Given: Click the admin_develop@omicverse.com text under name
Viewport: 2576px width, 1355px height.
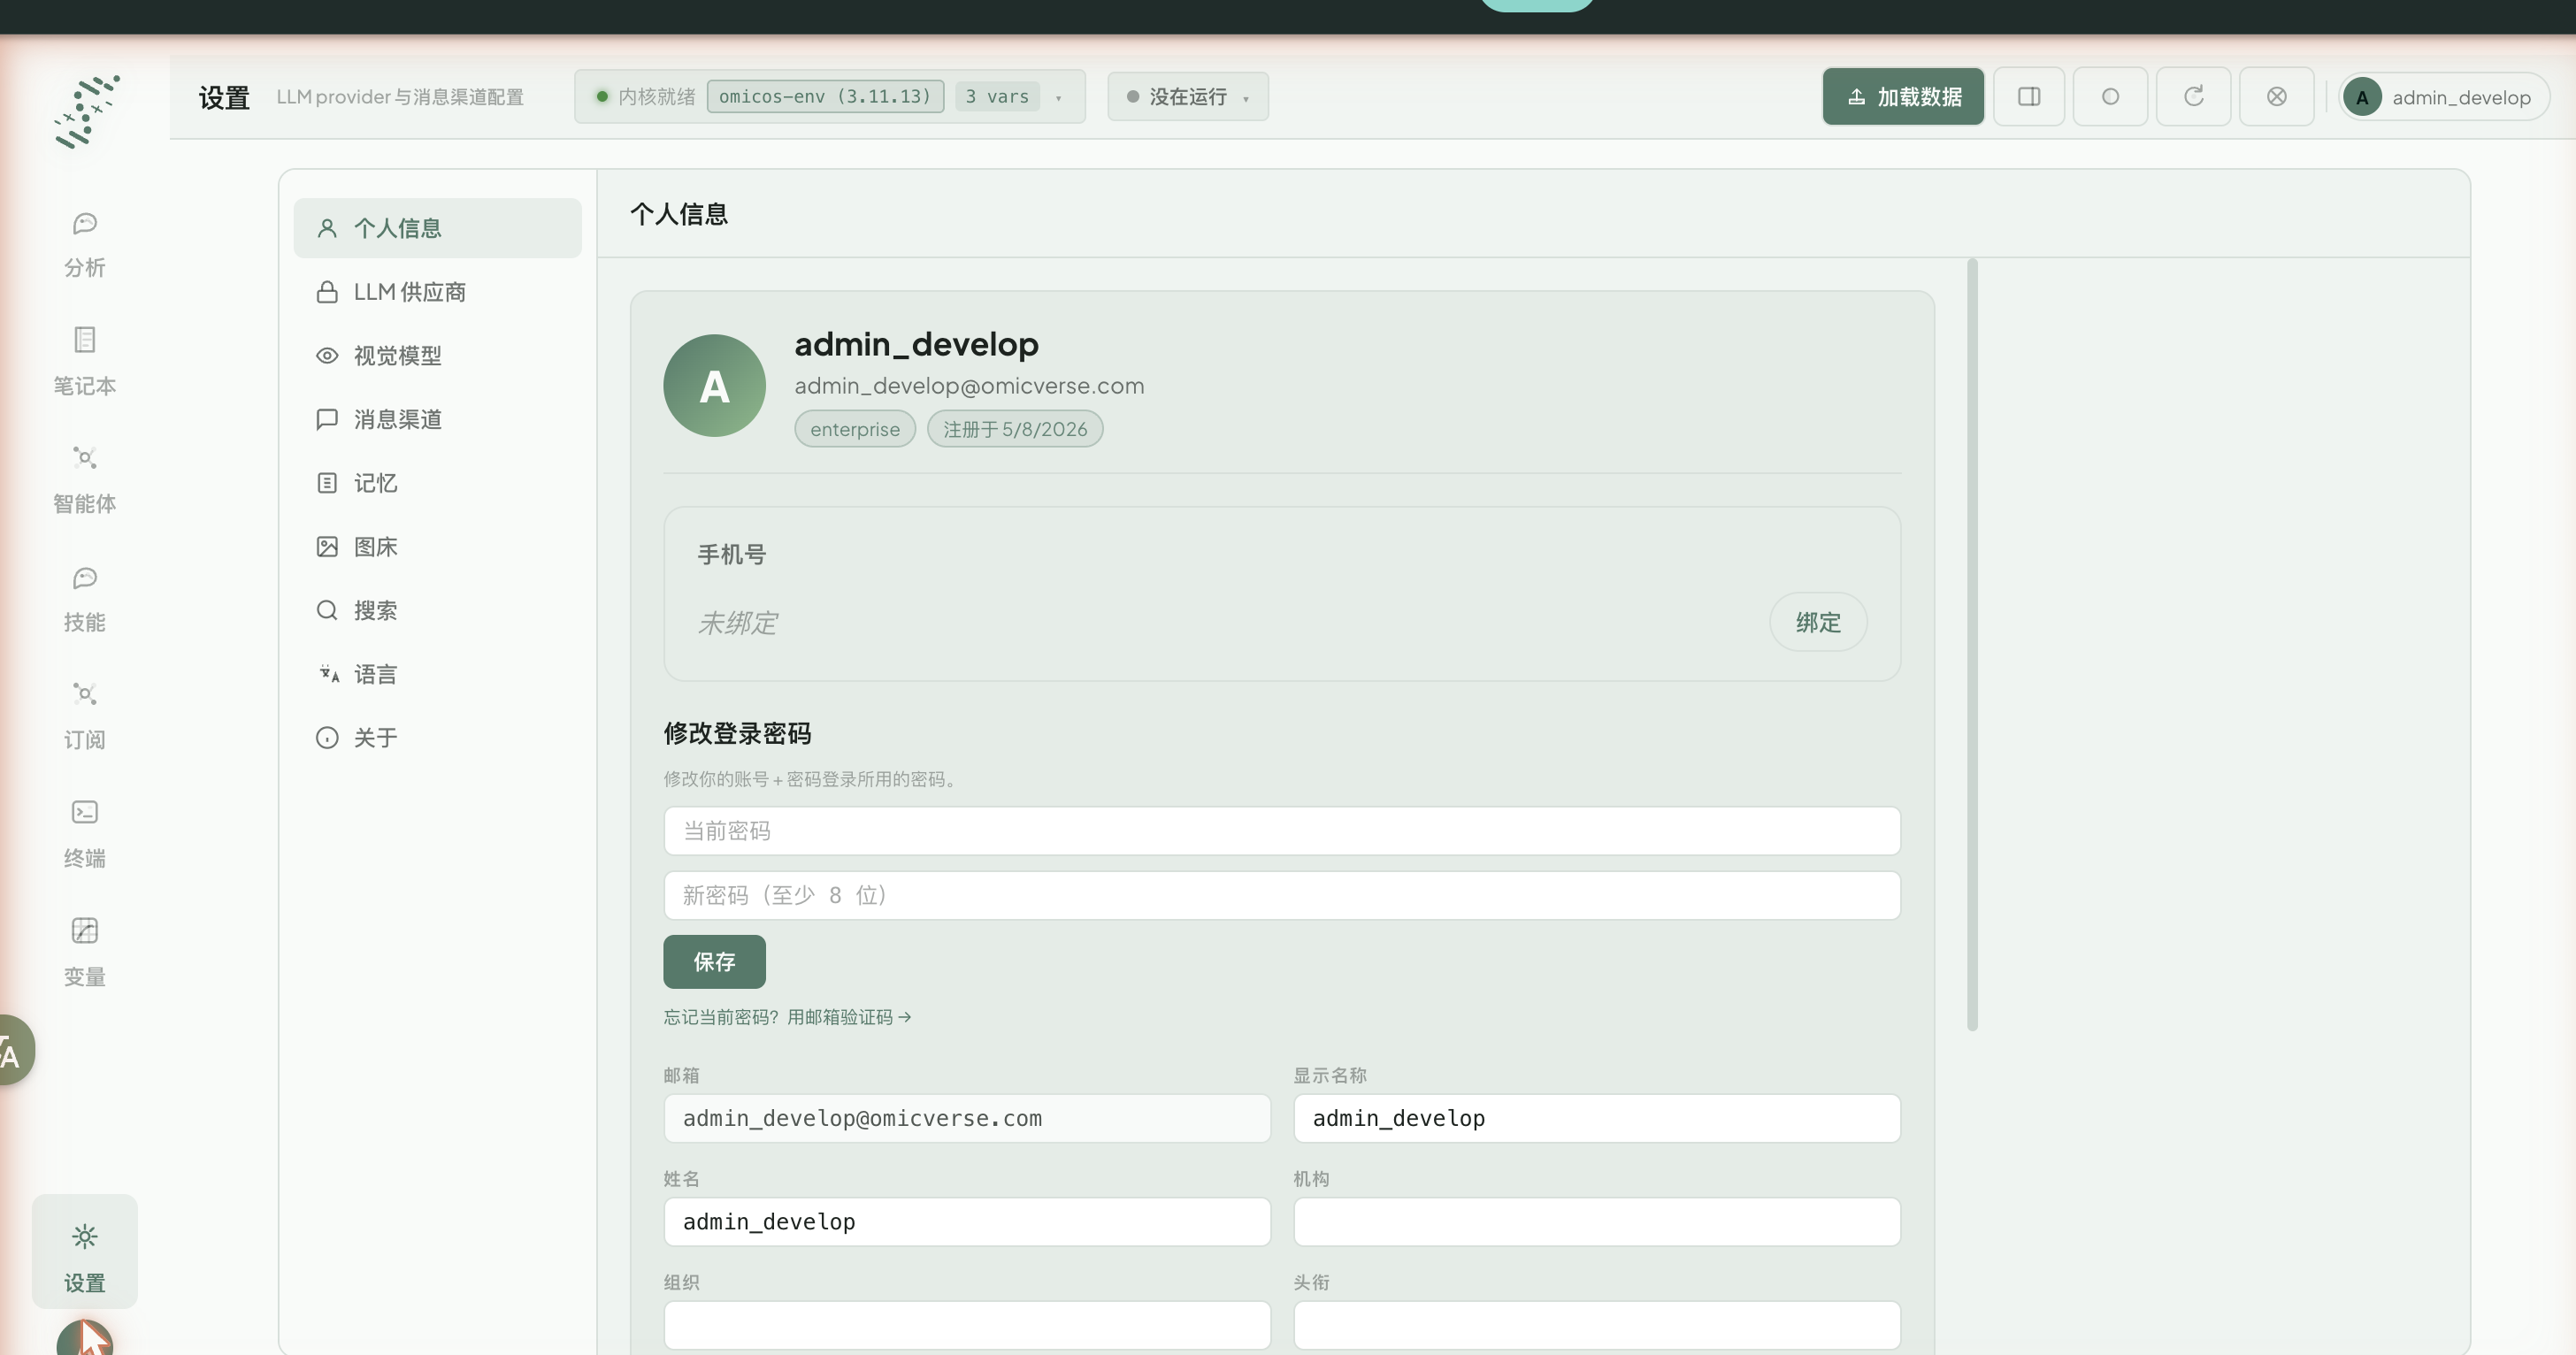Looking at the screenshot, I should click(x=969, y=386).
